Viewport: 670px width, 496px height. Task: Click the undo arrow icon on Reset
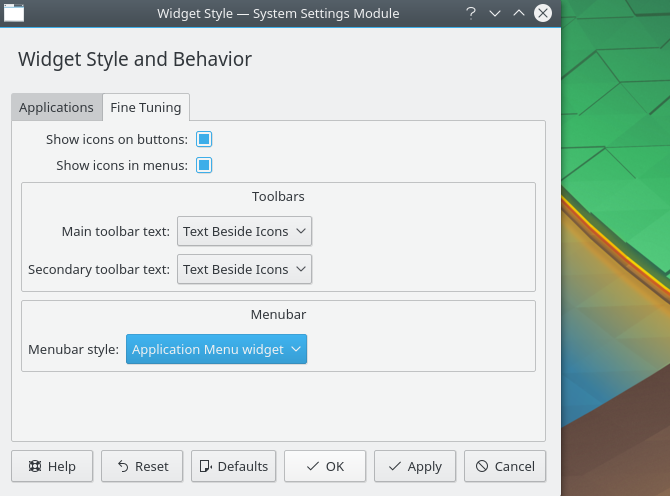pyautogui.click(x=123, y=466)
